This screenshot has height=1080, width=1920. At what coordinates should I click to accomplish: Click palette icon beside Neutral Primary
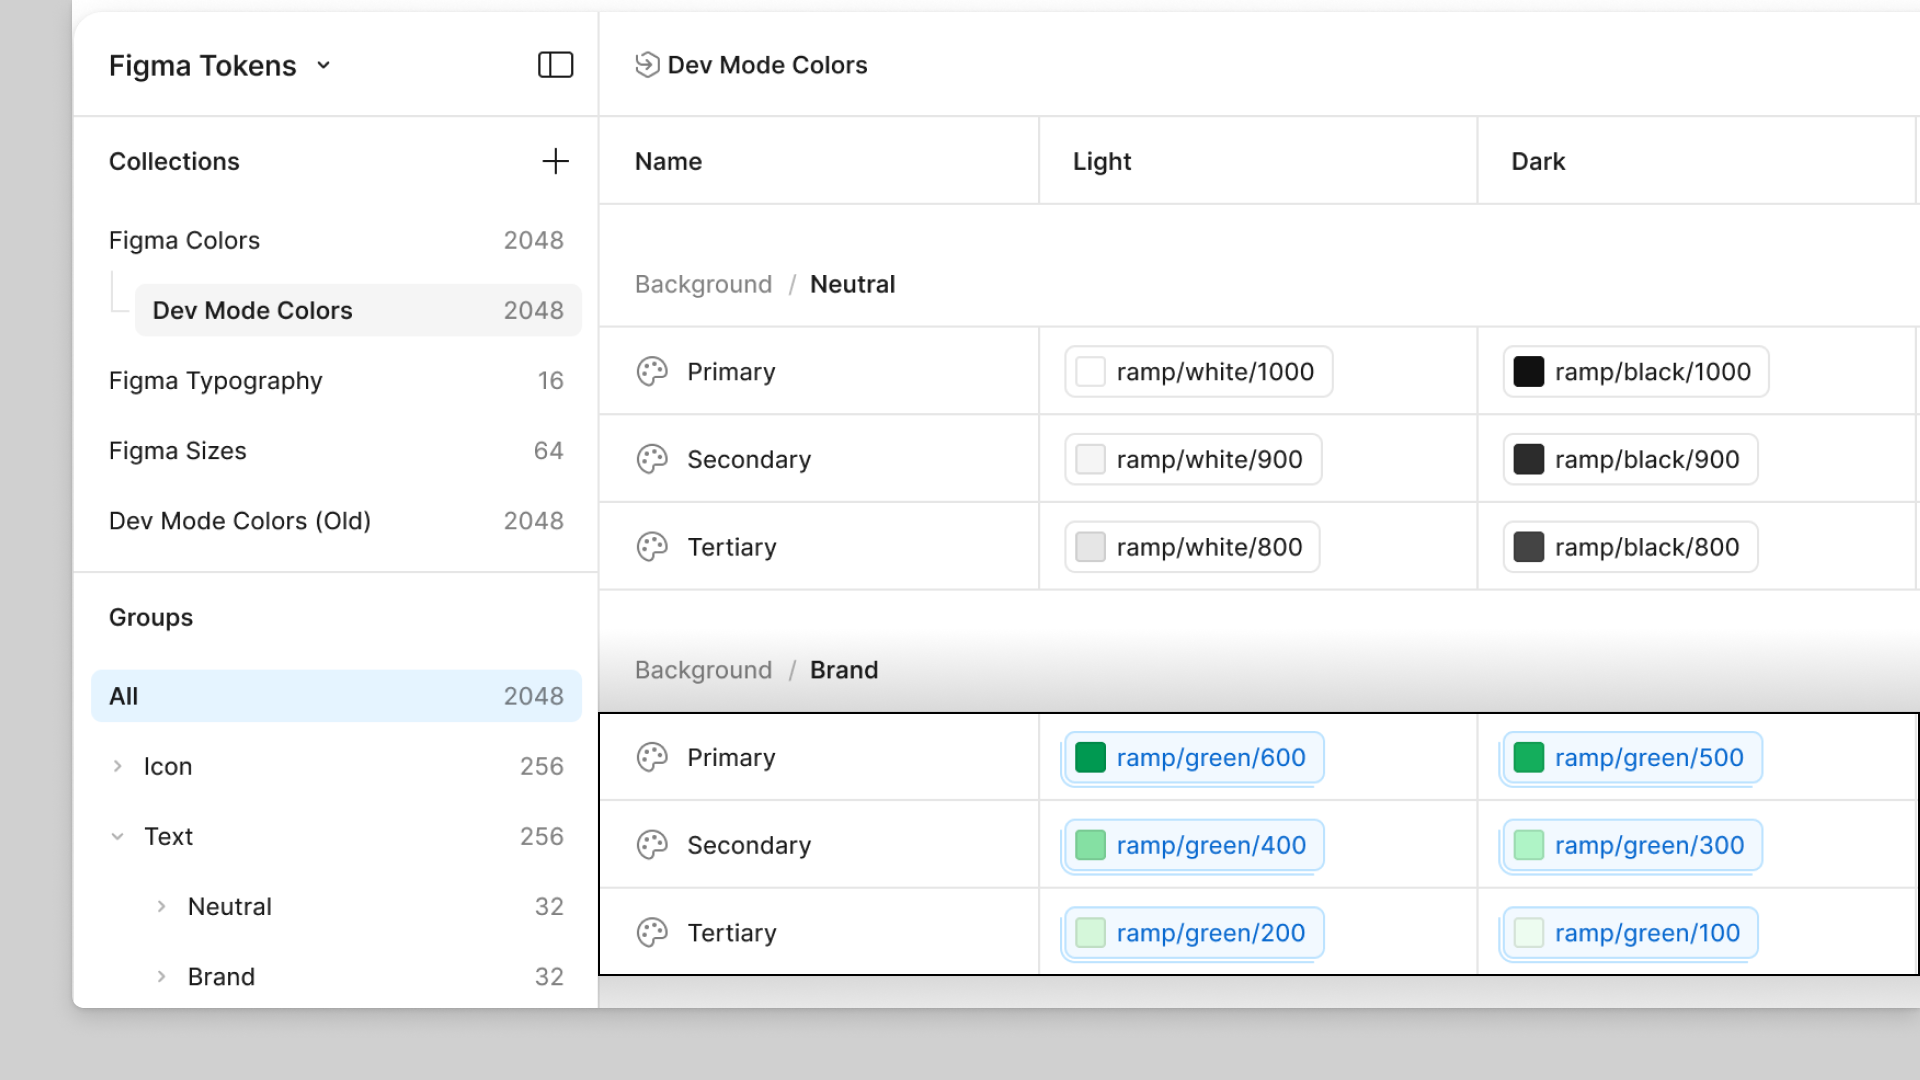click(652, 372)
